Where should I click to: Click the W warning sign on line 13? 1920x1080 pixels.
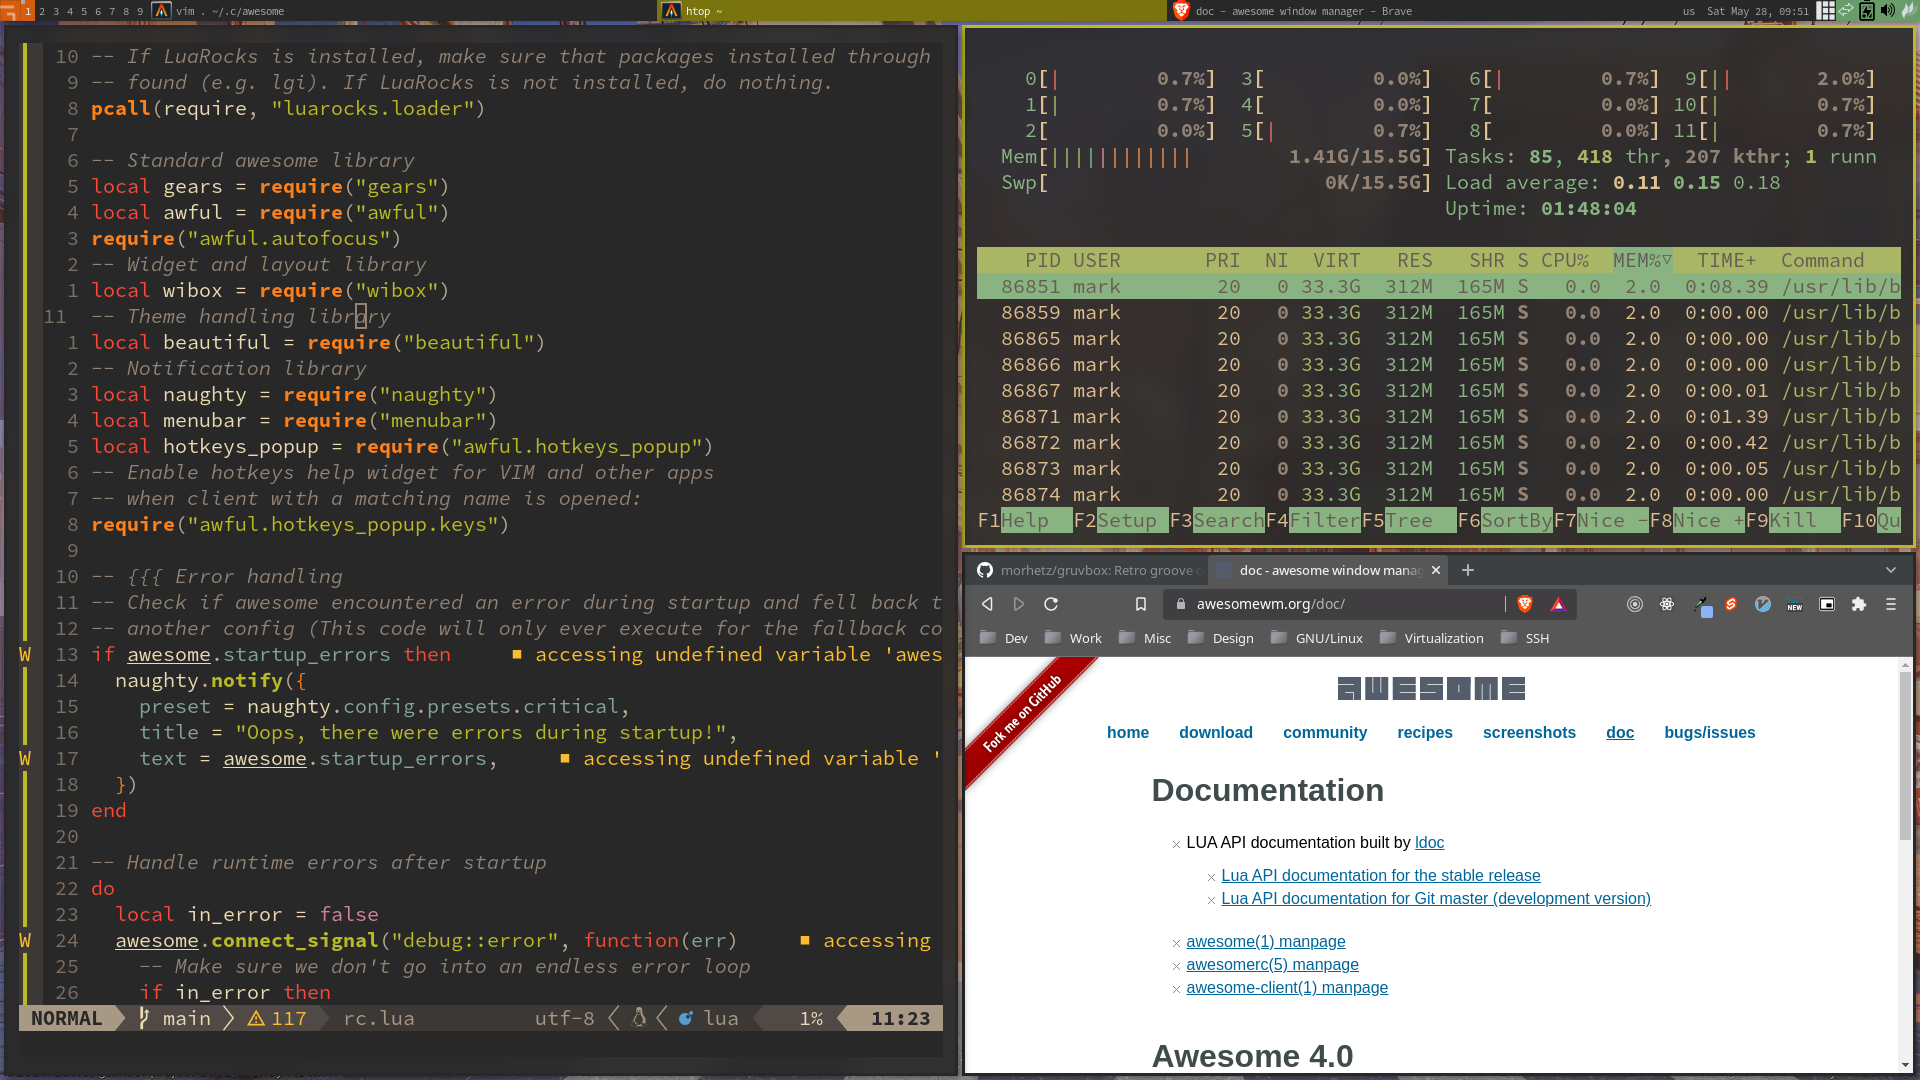coord(25,654)
